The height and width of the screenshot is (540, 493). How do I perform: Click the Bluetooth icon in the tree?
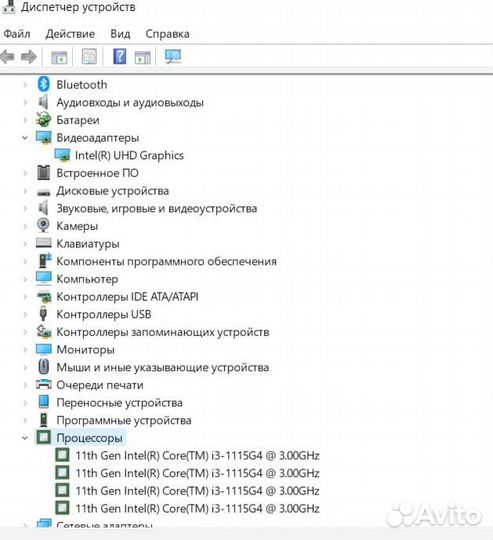[43, 84]
